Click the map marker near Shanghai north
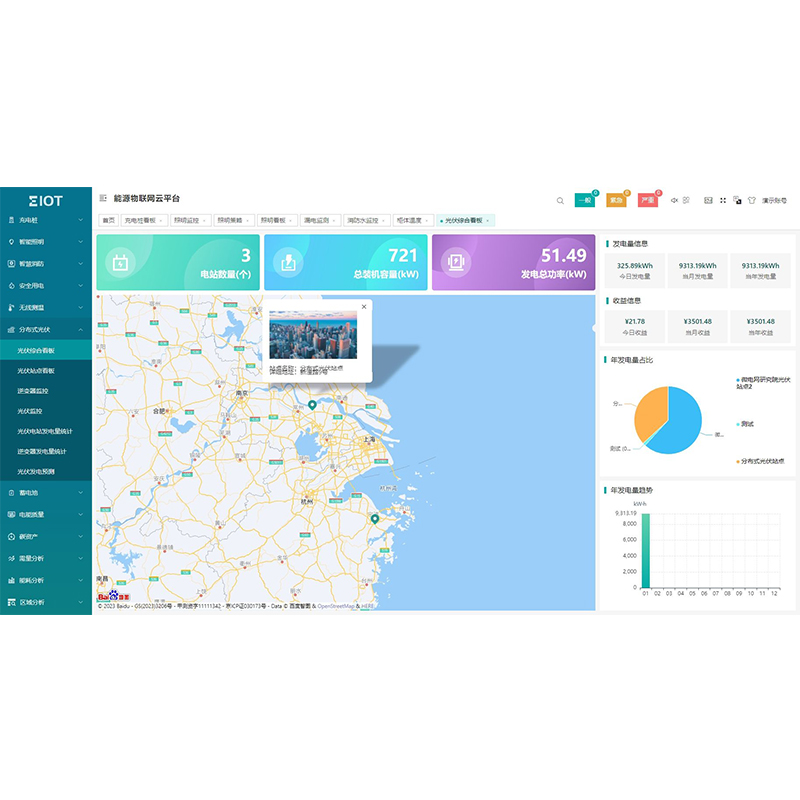Image resolution: width=800 pixels, height=800 pixels. tap(312, 405)
